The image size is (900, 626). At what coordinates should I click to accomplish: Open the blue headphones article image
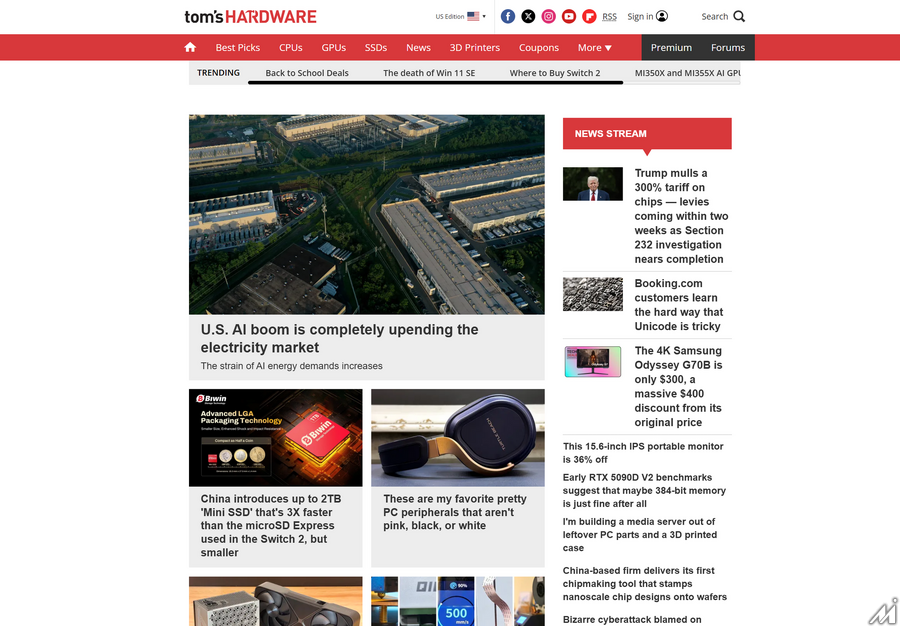tap(458, 438)
